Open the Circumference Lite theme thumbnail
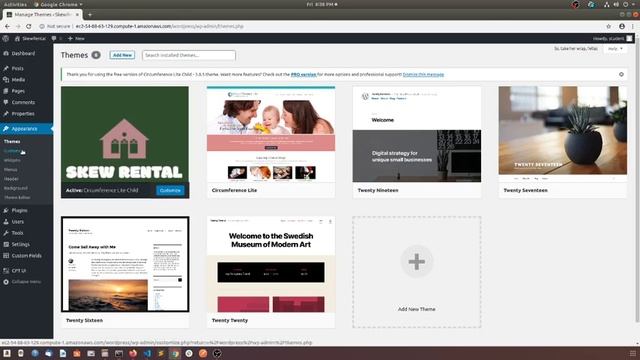The image size is (640, 360). tap(271, 134)
